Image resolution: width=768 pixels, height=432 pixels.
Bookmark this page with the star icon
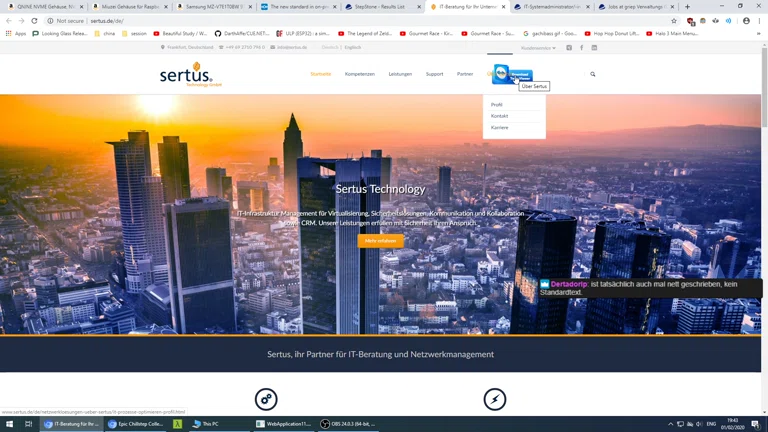[674, 21]
